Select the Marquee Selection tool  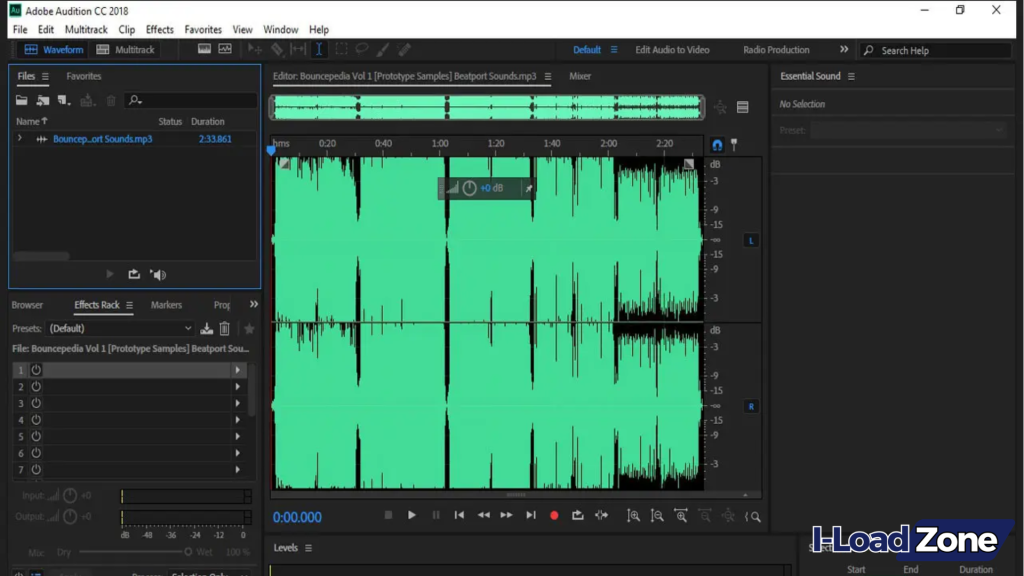(341, 48)
